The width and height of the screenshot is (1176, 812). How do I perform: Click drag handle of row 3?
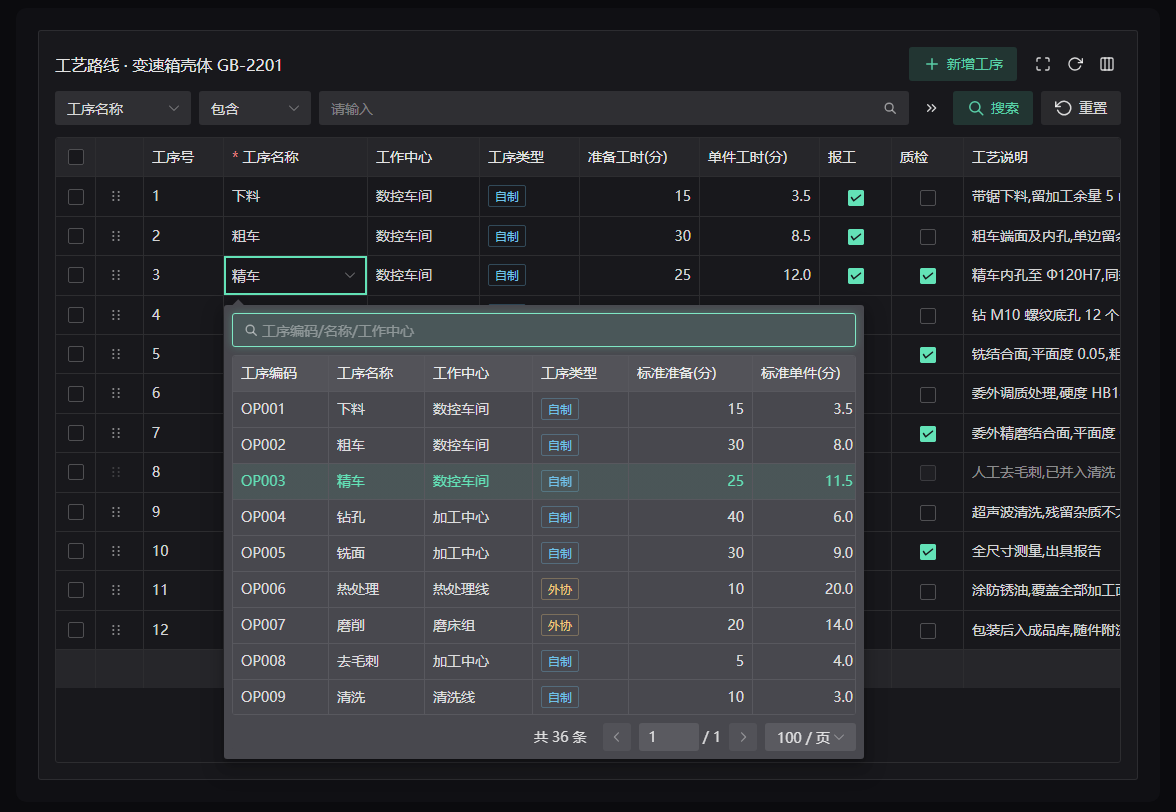pos(116,275)
